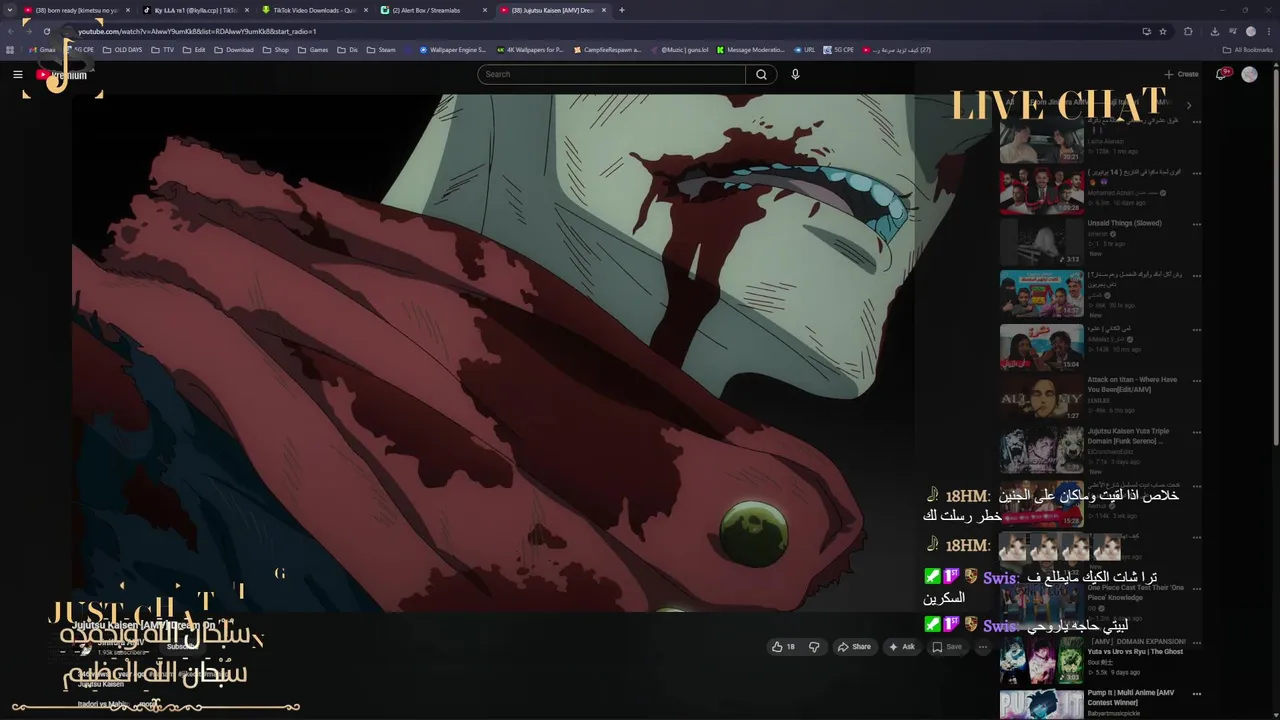
Task: Open the OLD DAYS bookmarks folder
Action: click(x=123, y=50)
